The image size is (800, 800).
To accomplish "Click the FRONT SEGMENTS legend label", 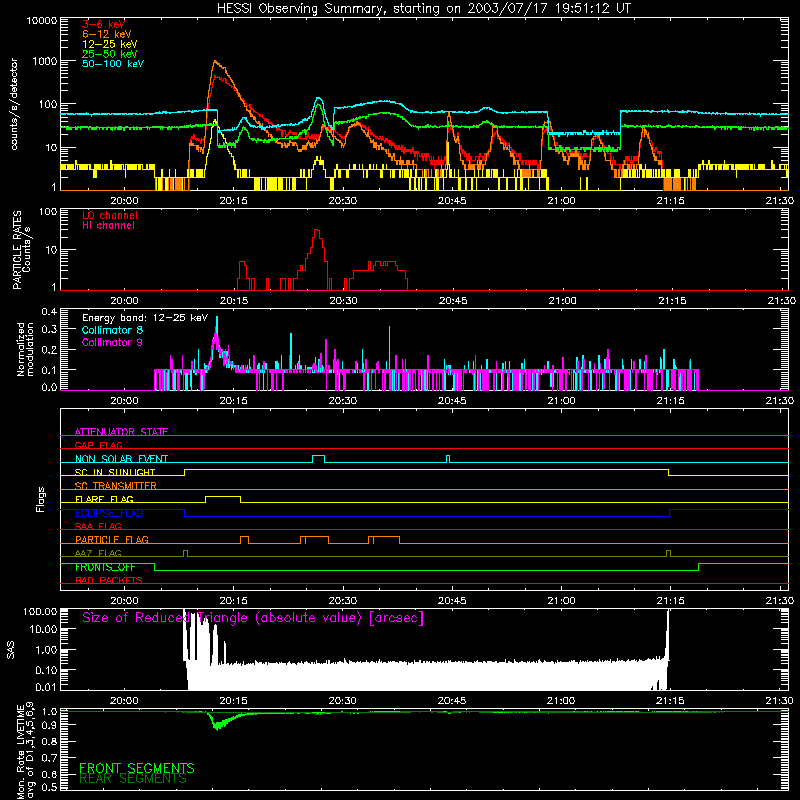I will click(x=137, y=768).
